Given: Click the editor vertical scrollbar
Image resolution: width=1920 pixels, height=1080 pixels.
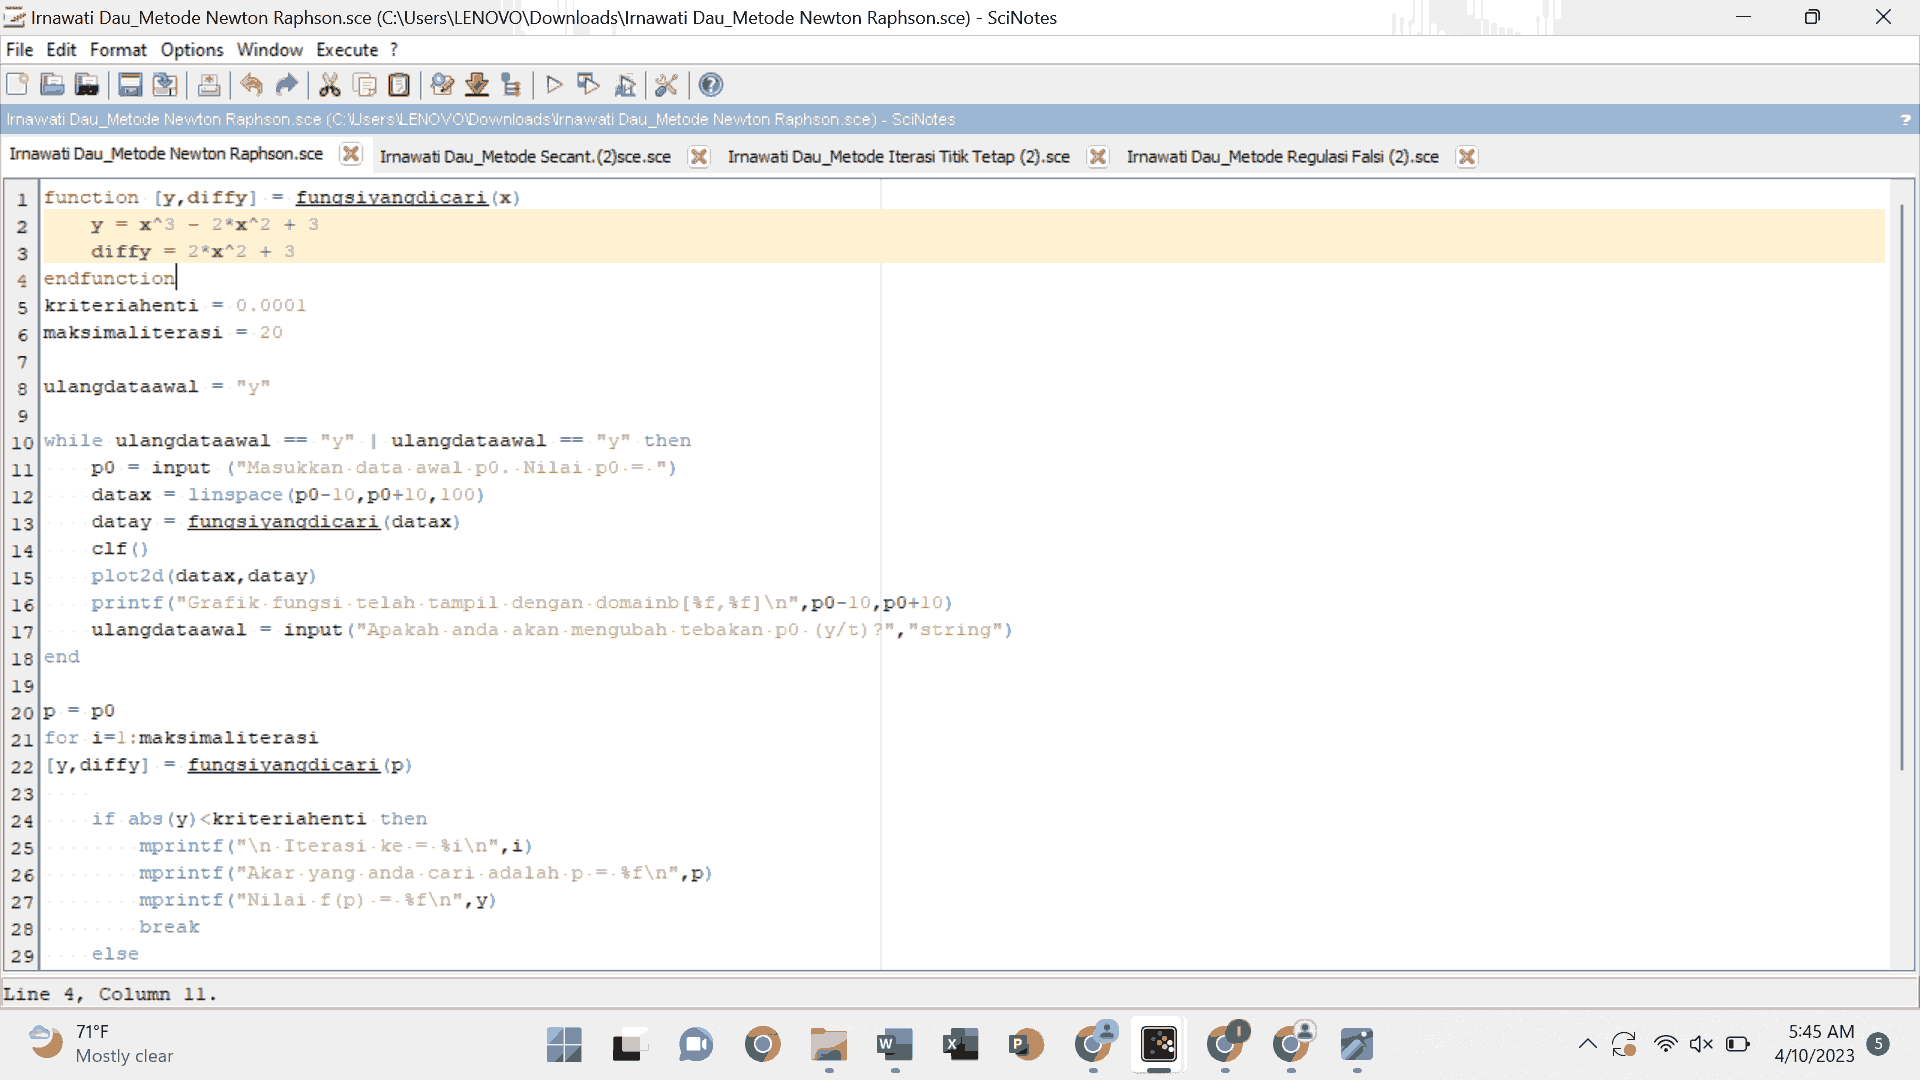Looking at the screenshot, I should [1902, 487].
